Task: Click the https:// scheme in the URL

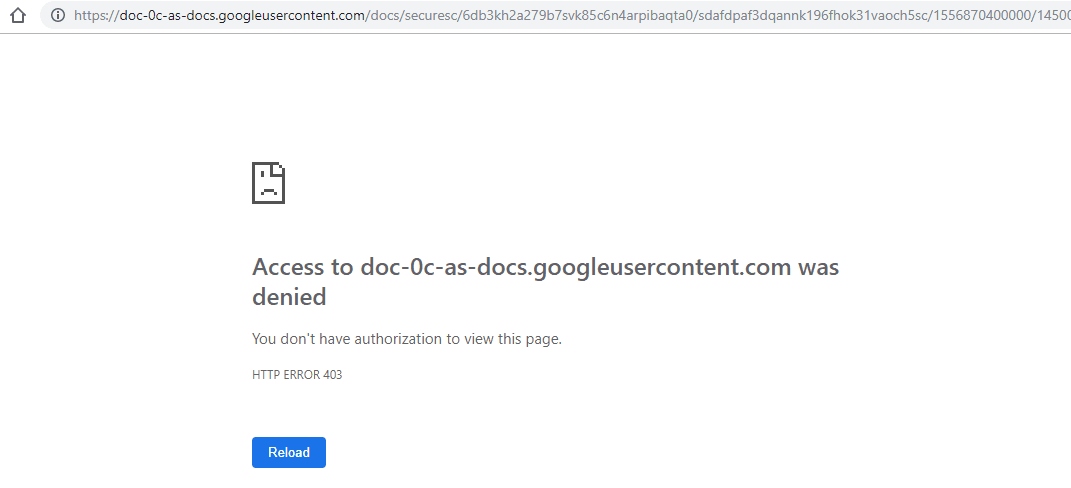Action: click(x=97, y=15)
